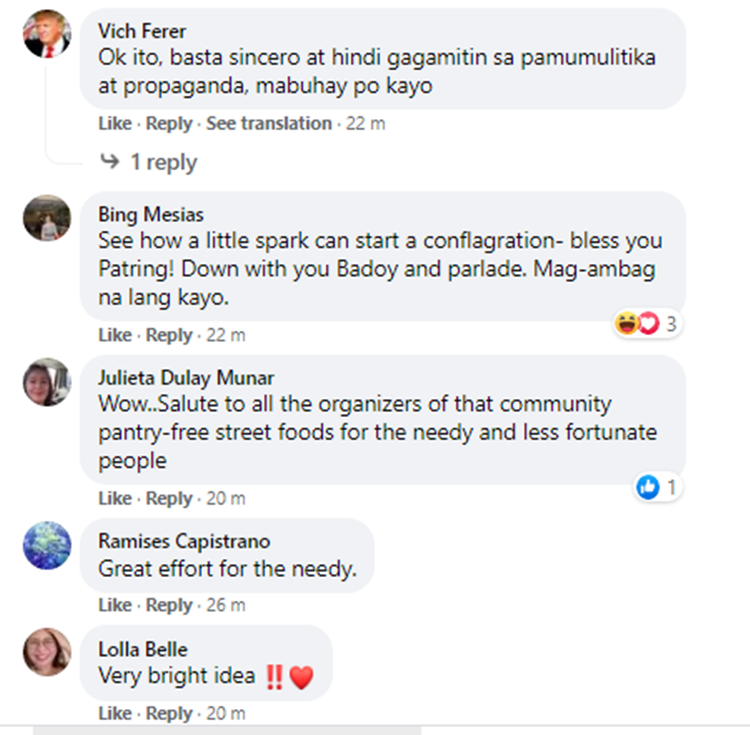Open the Ramises Capistrano name link

184,541
